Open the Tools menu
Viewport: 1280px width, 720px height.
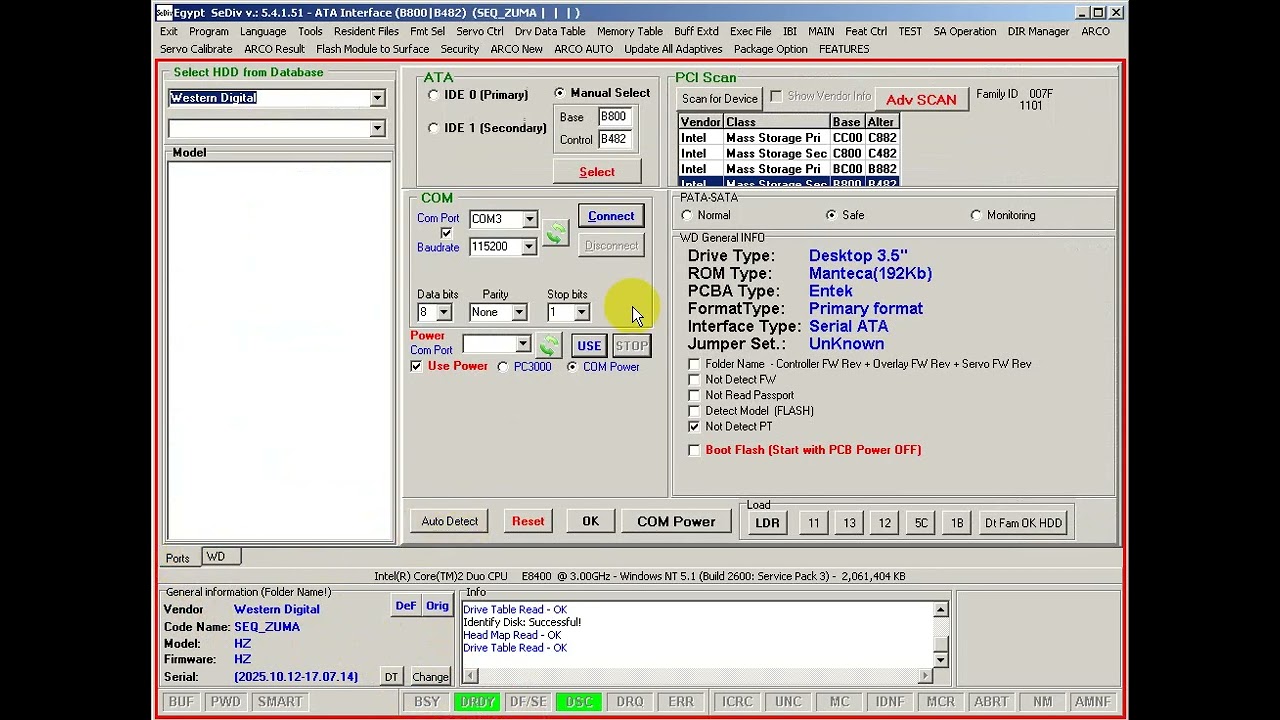(x=310, y=31)
